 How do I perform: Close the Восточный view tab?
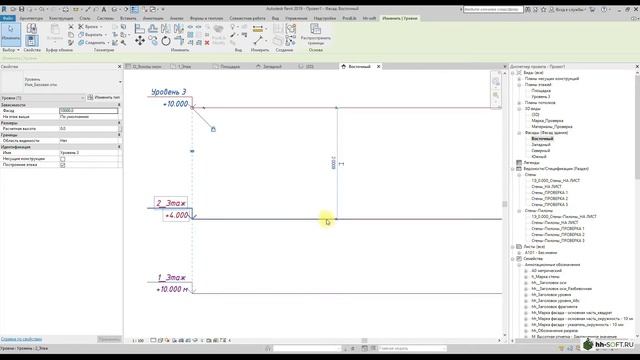(378, 66)
